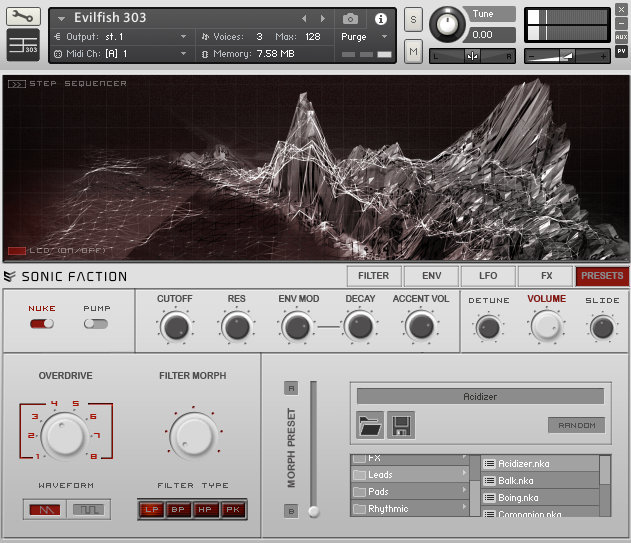Click the wrench edit-instrument icon
This screenshot has width=631, height=543.
[x=24, y=17]
